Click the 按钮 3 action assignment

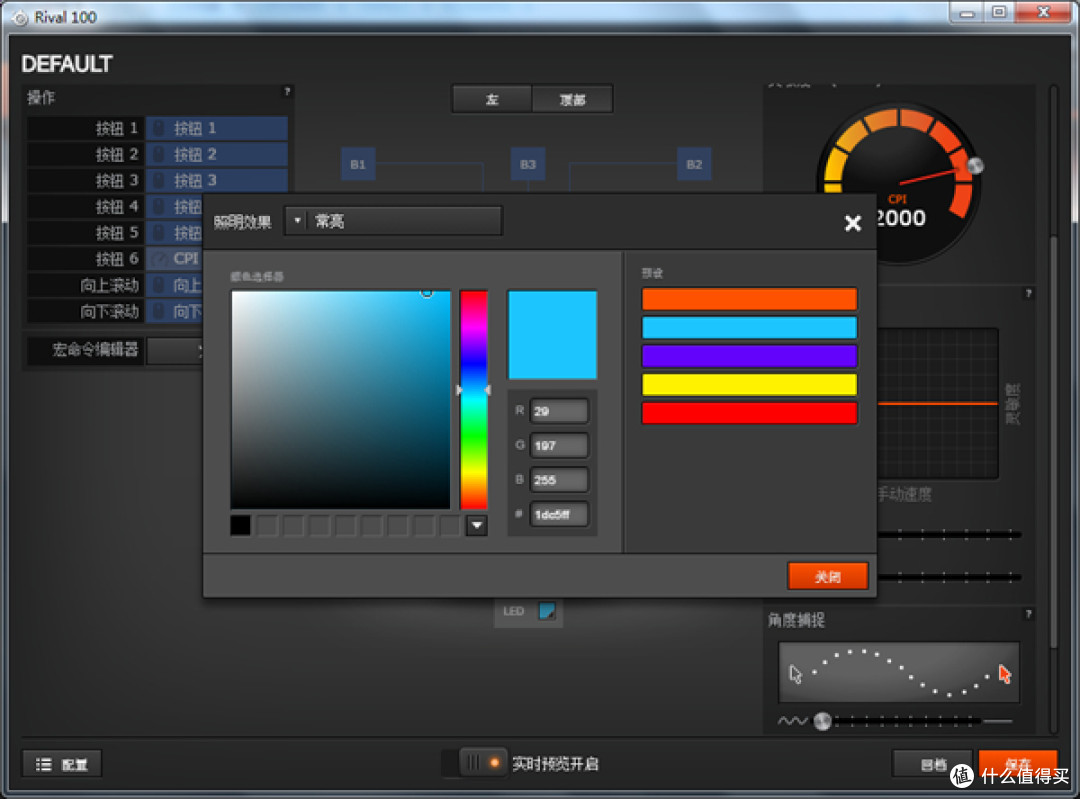click(217, 180)
